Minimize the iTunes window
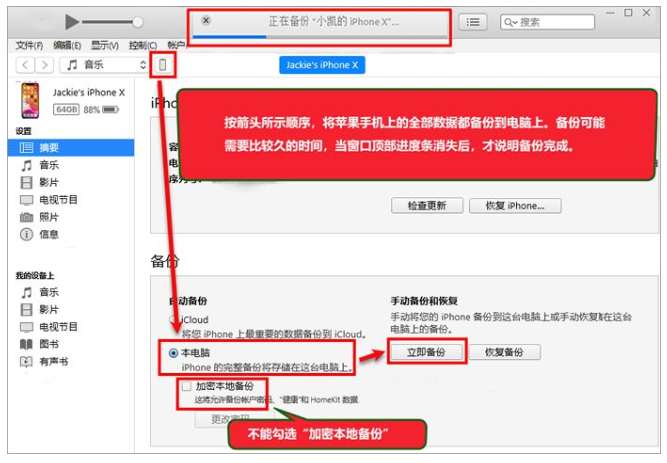The height and width of the screenshot is (463, 667). point(610,13)
